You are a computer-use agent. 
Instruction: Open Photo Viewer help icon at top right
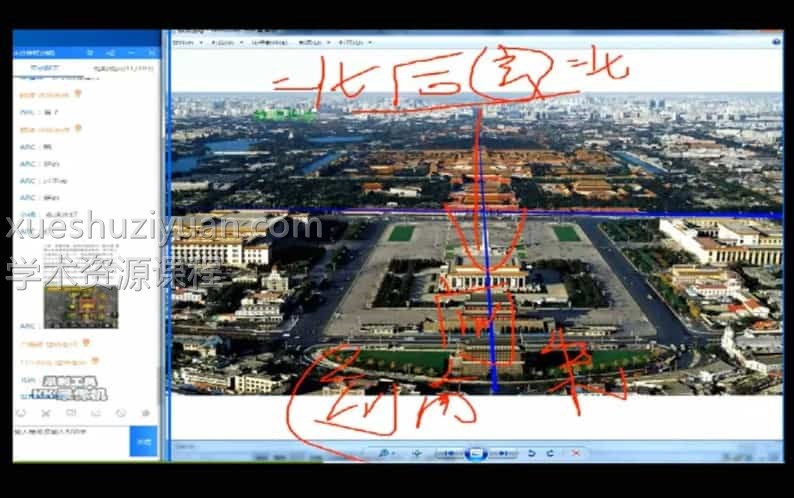pyautogui.click(x=776, y=42)
